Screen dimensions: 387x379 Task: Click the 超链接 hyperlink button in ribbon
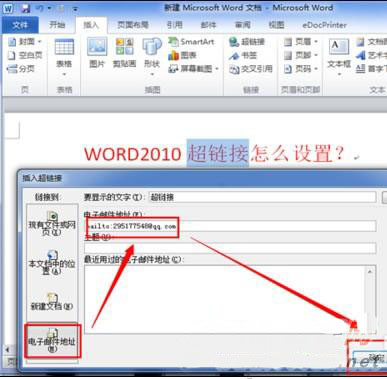tap(247, 42)
